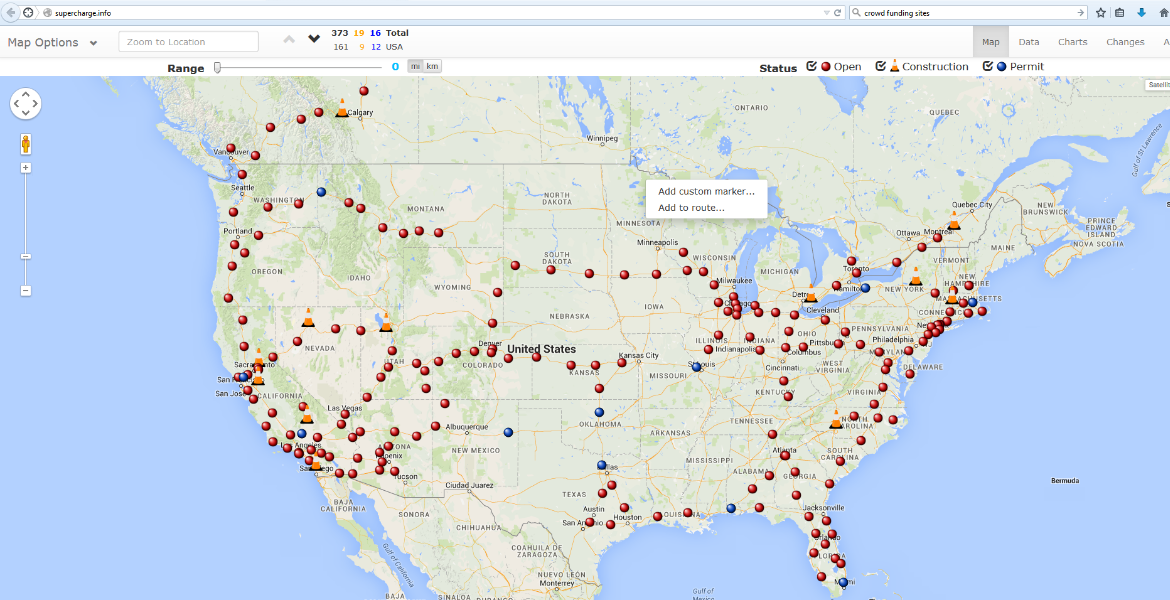Click the map zoom in plus button
1170x600 pixels.
coord(26,168)
